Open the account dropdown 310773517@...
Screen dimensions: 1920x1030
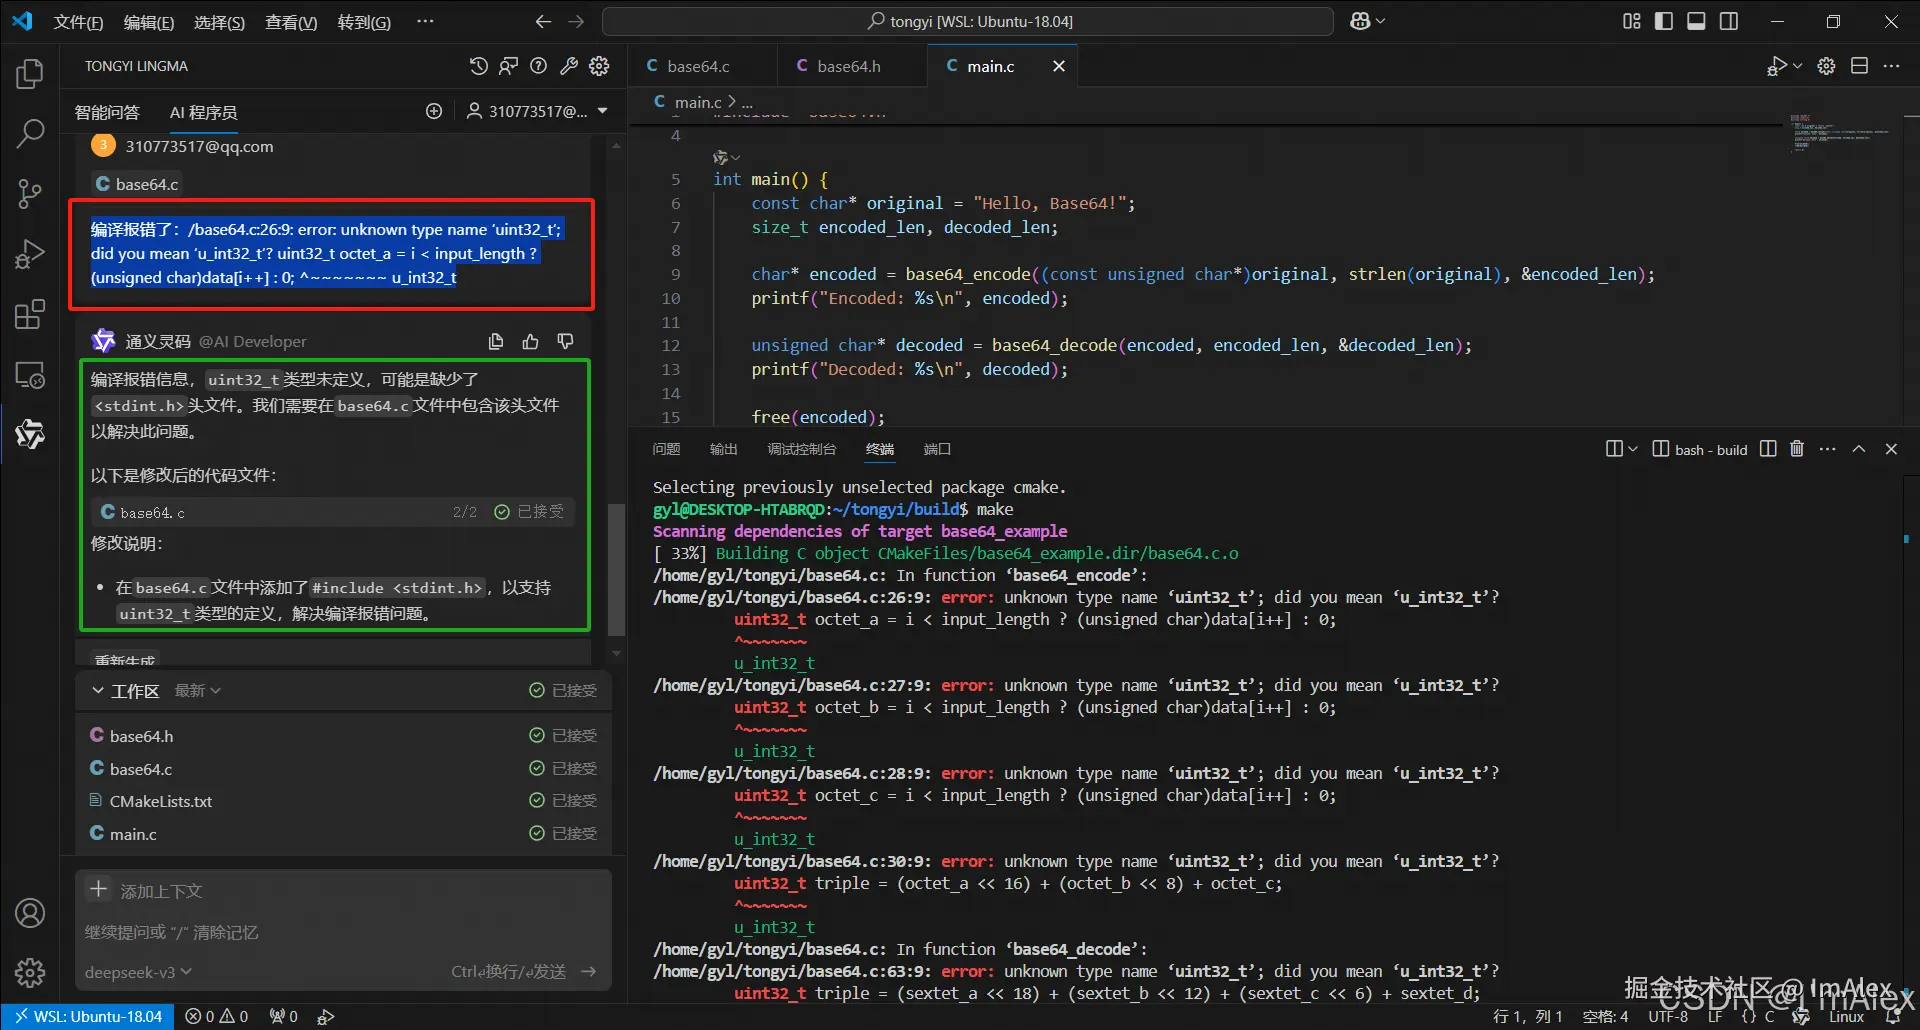pyautogui.click(x=538, y=111)
